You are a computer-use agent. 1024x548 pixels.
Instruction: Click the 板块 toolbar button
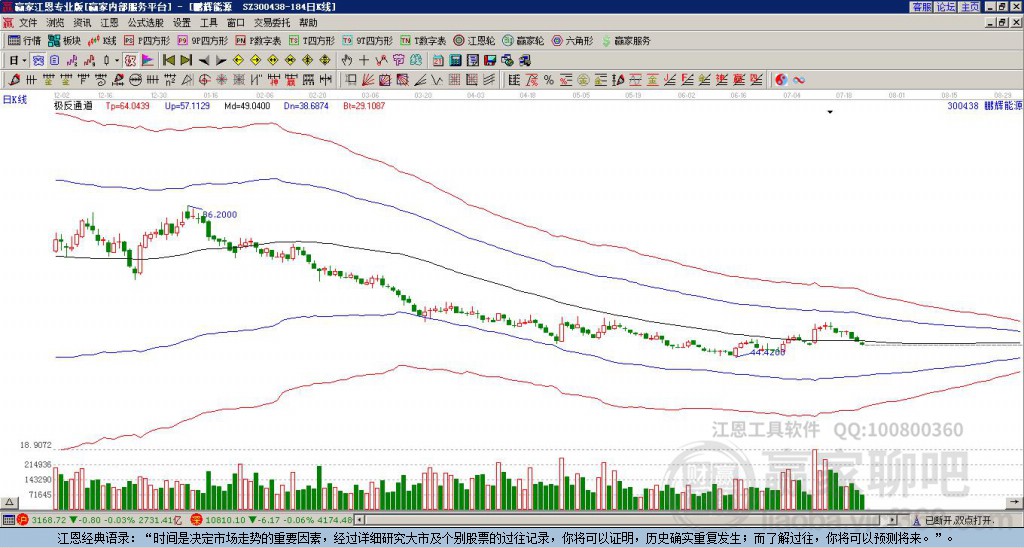(x=64, y=40)
